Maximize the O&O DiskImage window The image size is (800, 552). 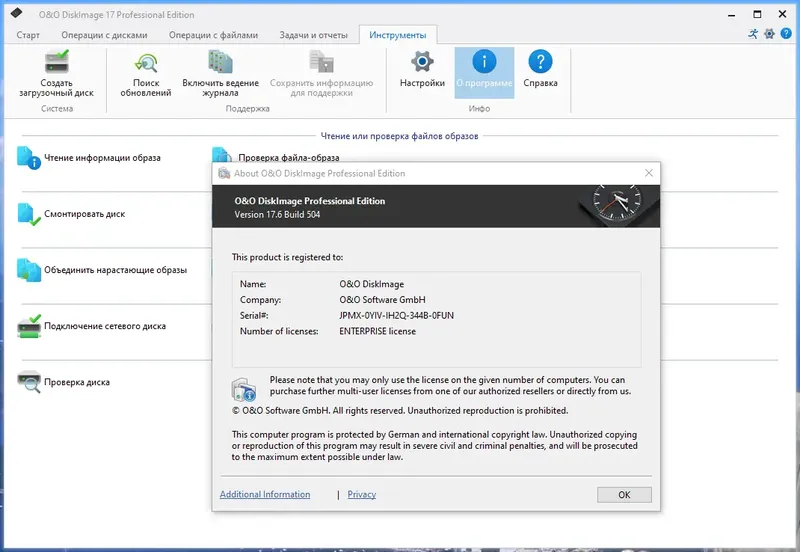pos(757,14)
